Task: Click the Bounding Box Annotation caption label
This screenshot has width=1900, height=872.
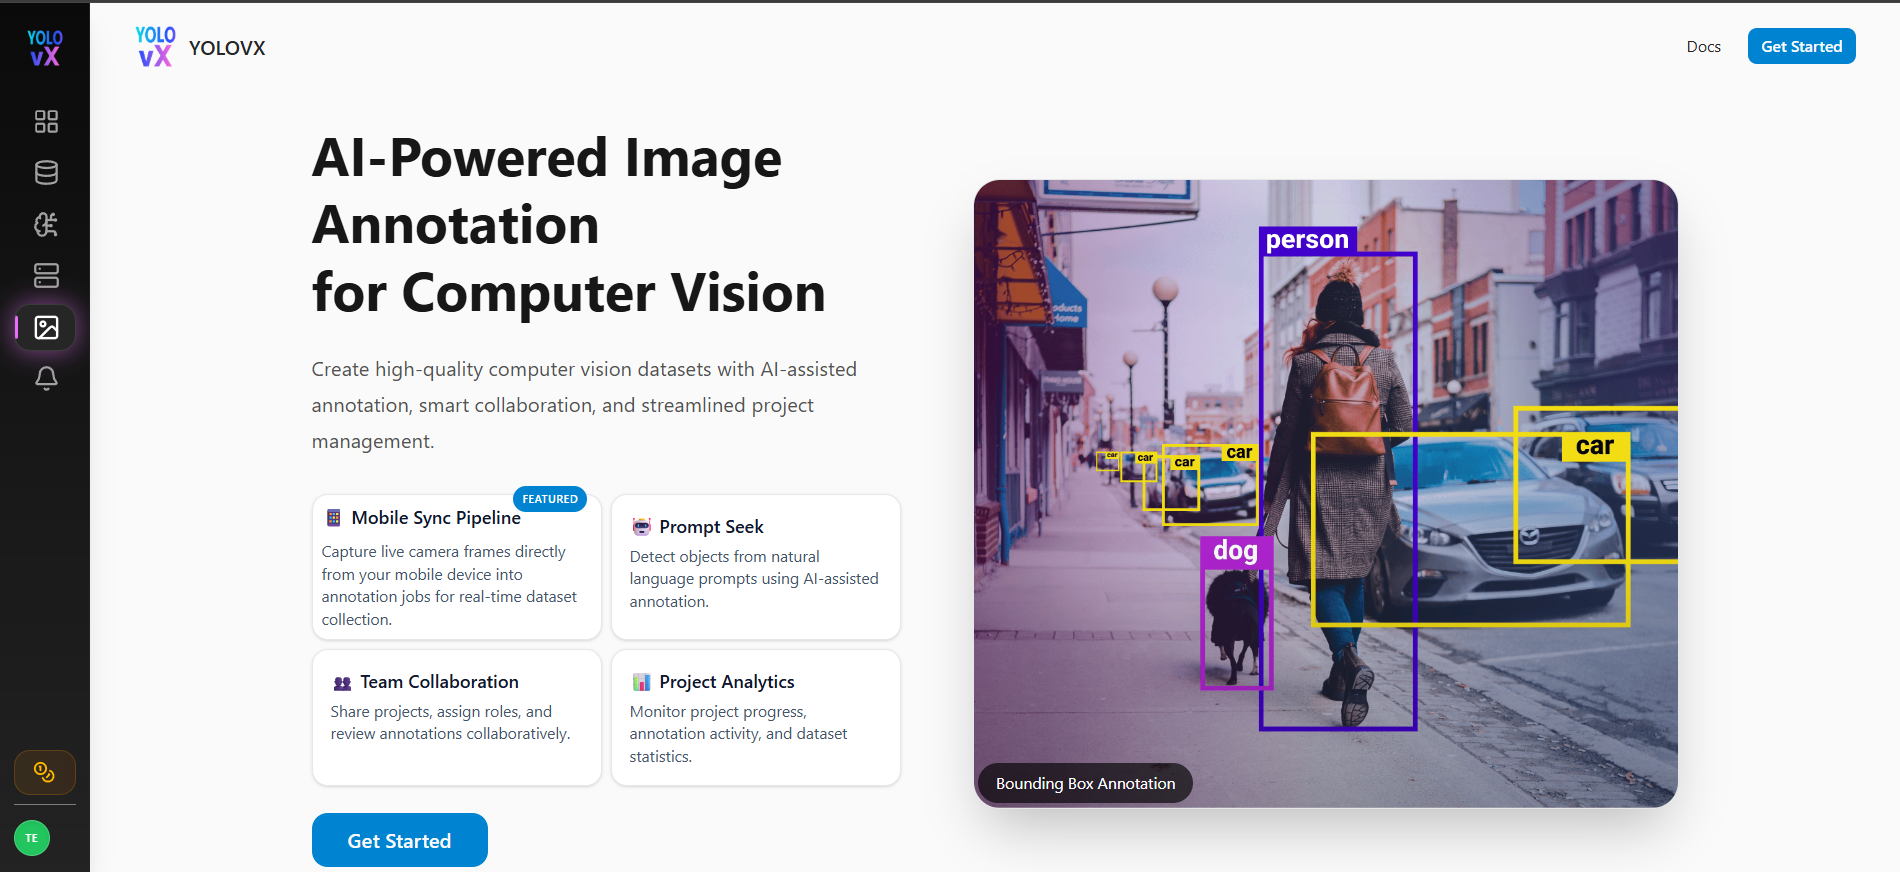Action: click(x=1085, y=783)
